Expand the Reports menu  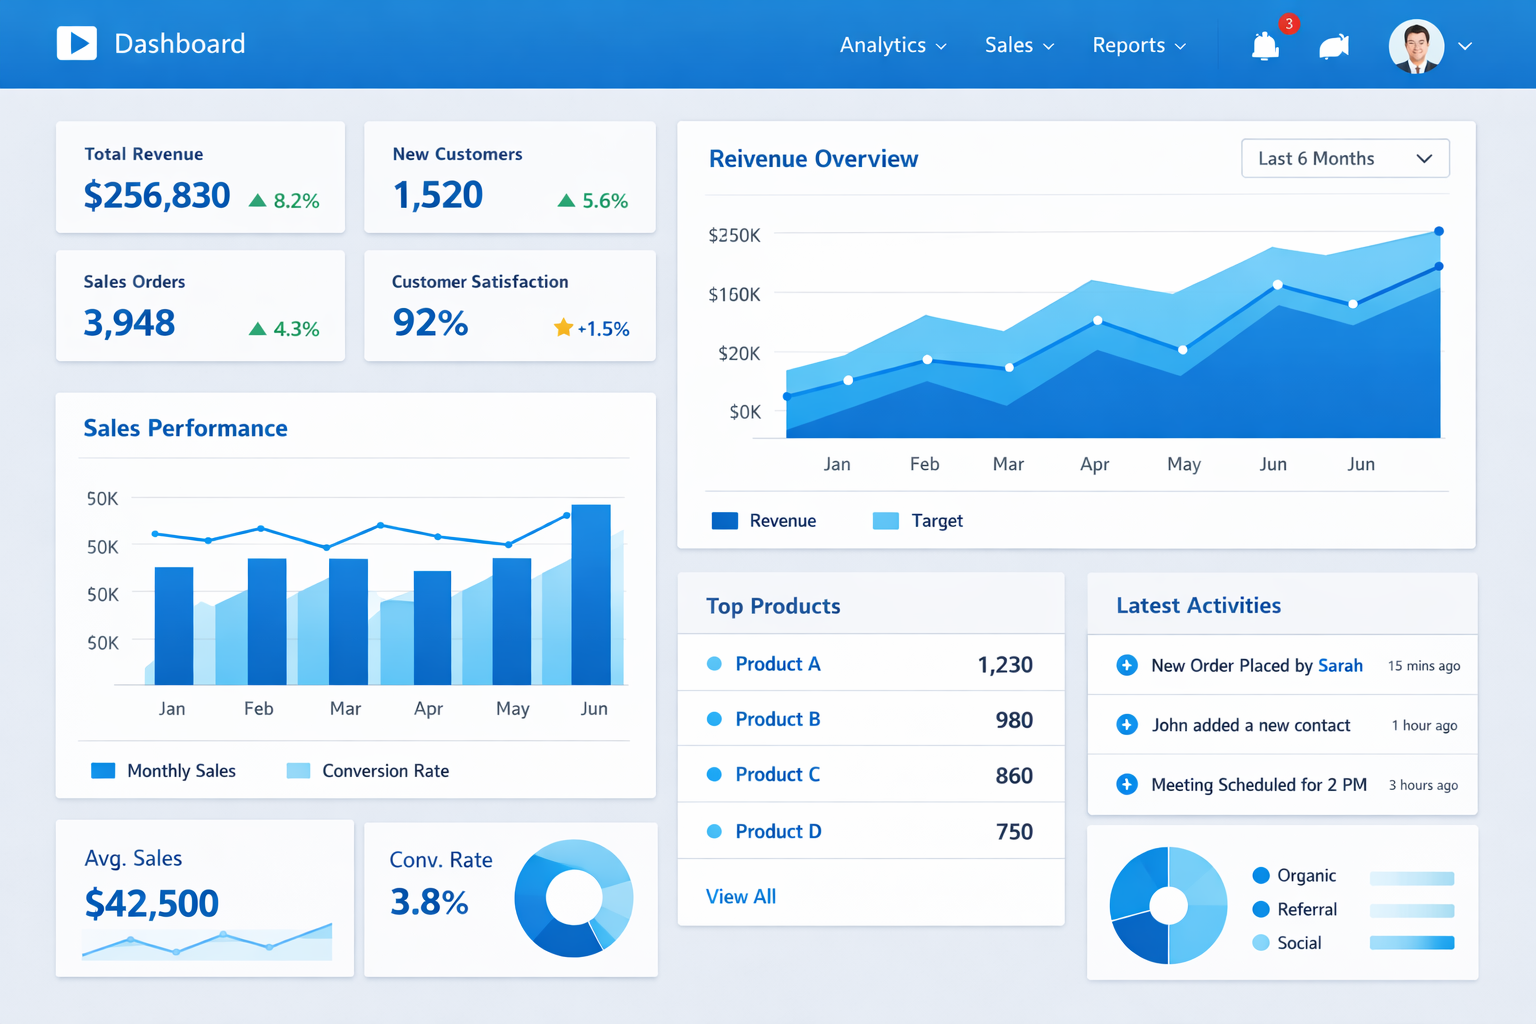(x=1138, y=46)
